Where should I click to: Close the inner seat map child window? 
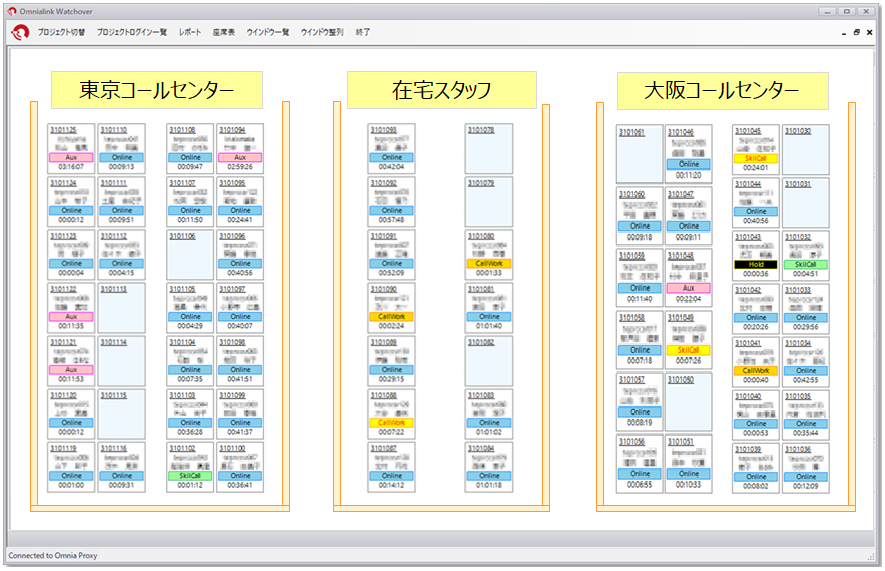[x=869, y=33]
